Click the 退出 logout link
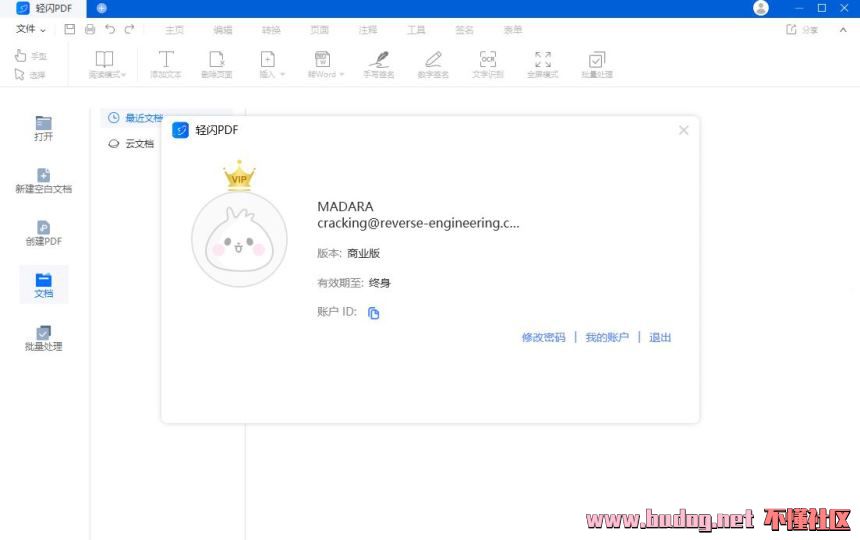Image resolution: width=860 pixels, height=540 pixels. (x=660, y=337)
